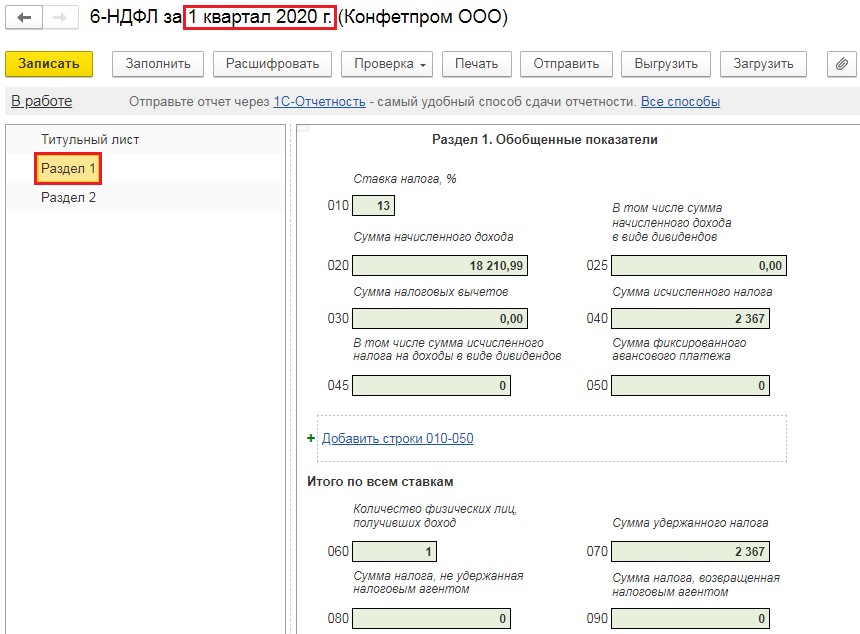Open the 1С-Отчетность link
Viewport: 860px width, 634px height.
319,101
